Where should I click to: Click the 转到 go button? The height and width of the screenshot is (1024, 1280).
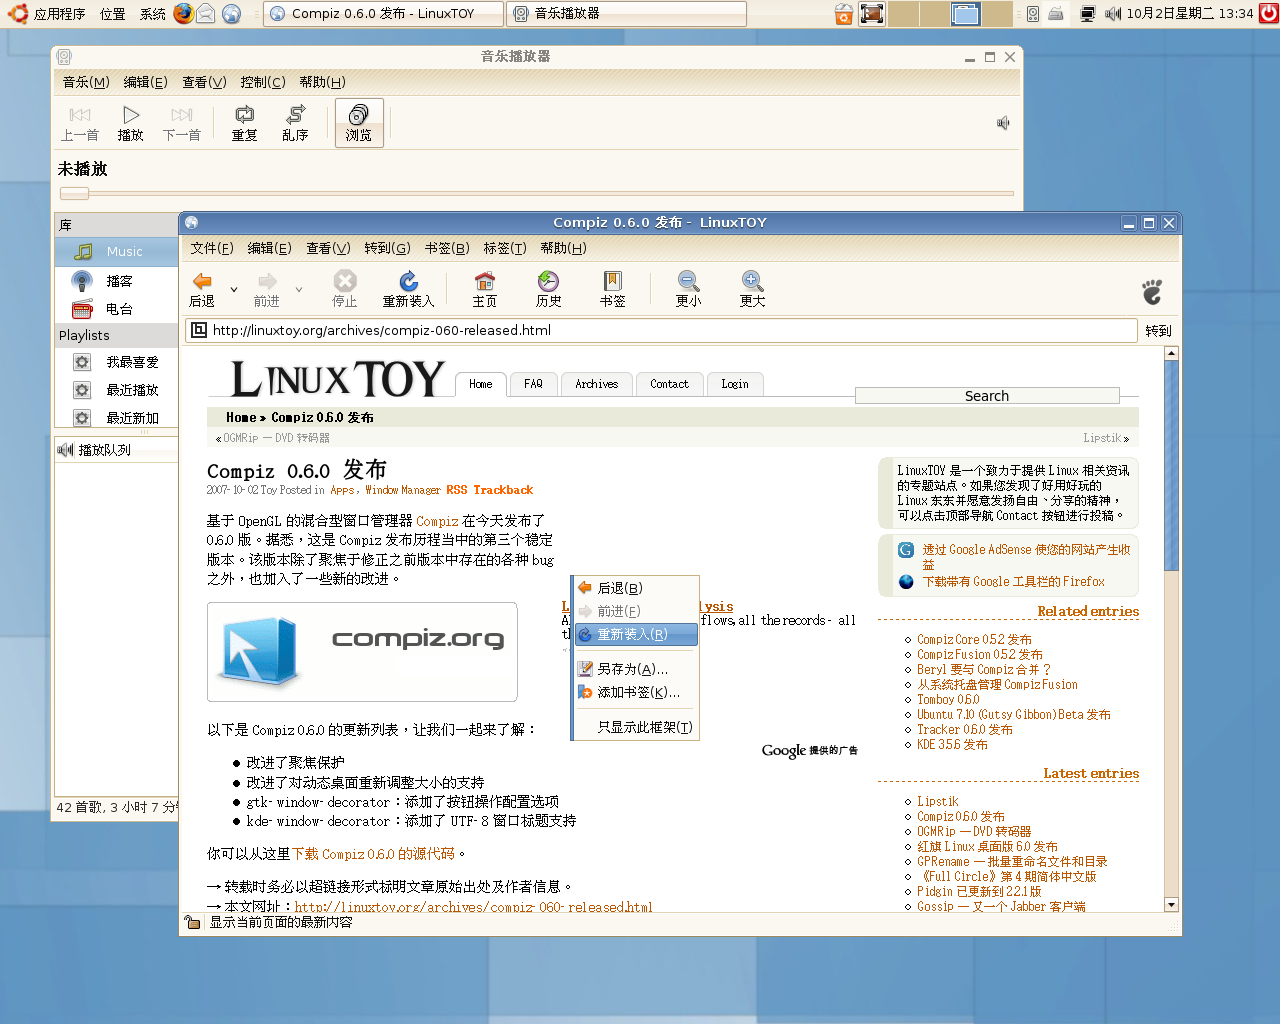1158,331
